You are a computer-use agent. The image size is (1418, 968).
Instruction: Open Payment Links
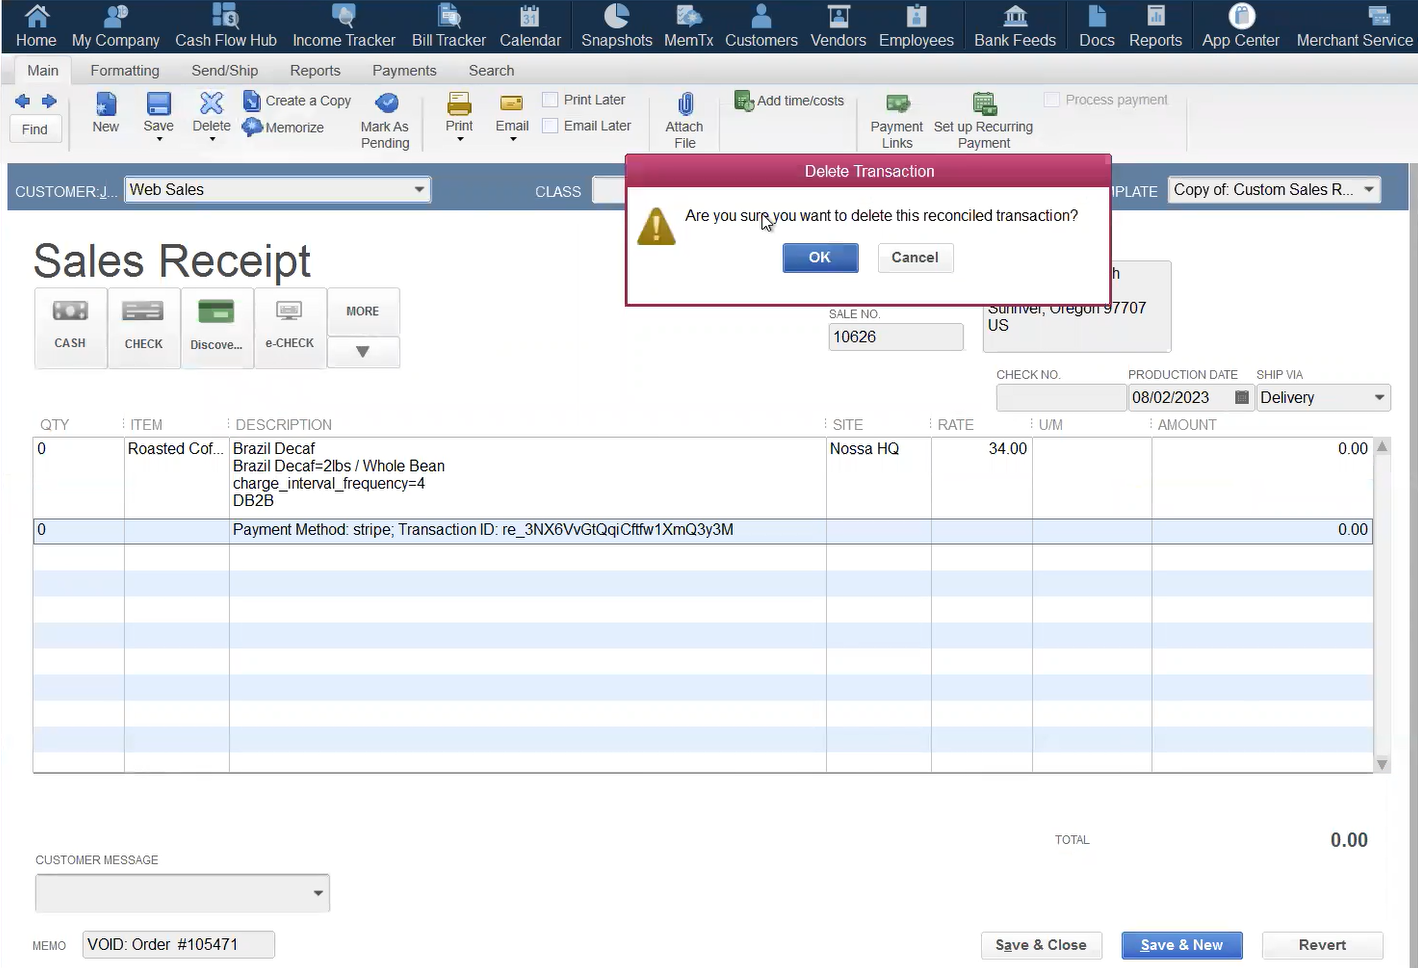(897, 120)
